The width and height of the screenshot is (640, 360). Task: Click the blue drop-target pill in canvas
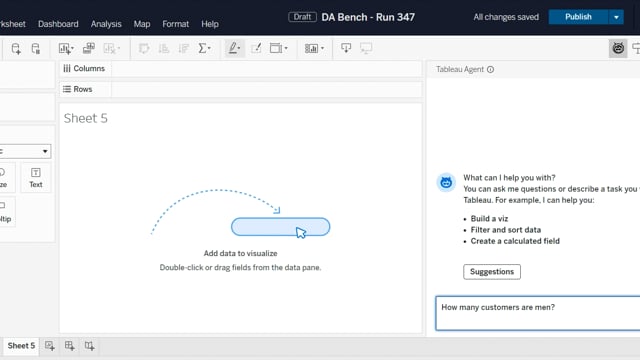280,227
